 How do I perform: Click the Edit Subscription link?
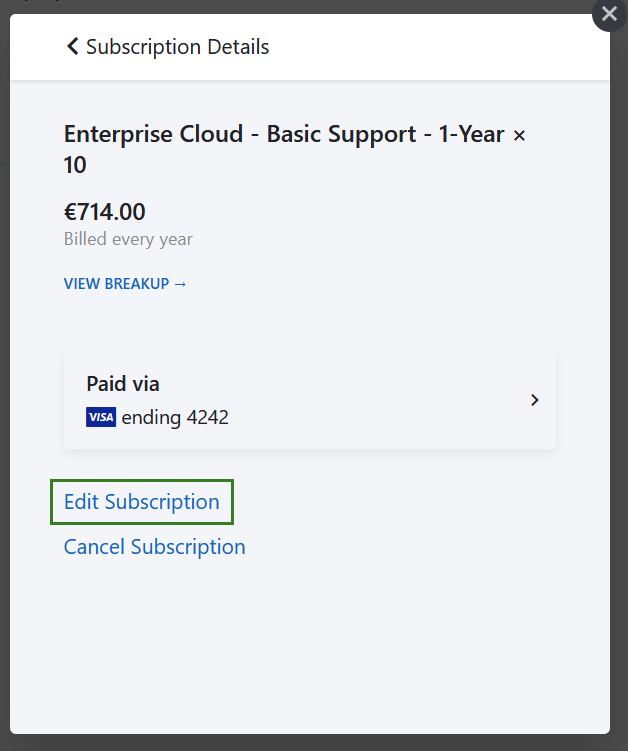(x=141, y=502)
